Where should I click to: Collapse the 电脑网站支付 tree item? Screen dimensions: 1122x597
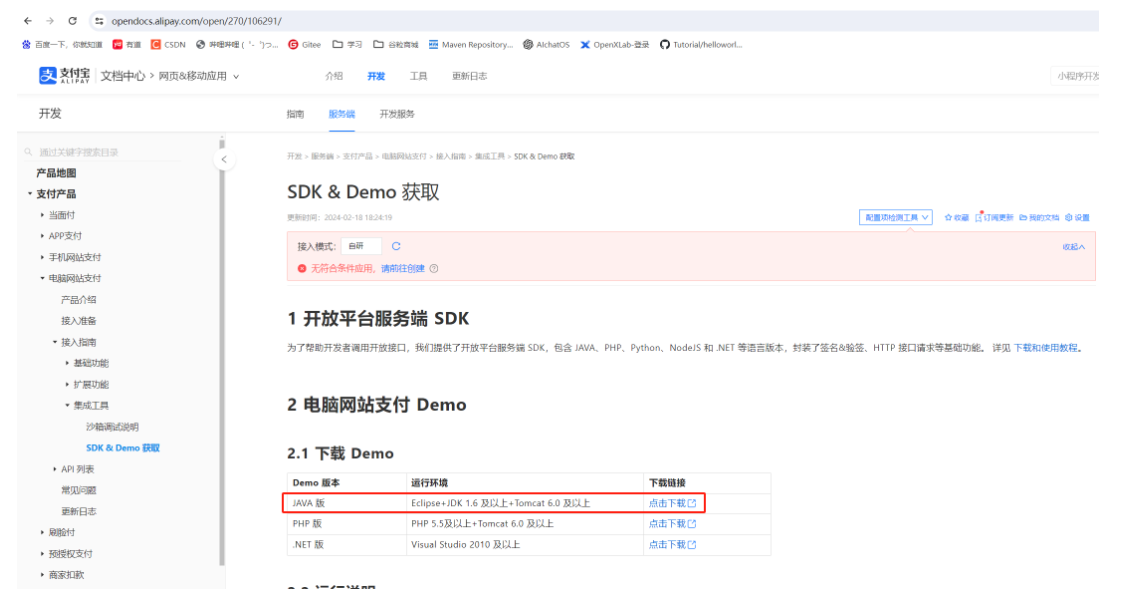(x=42, y=278)
